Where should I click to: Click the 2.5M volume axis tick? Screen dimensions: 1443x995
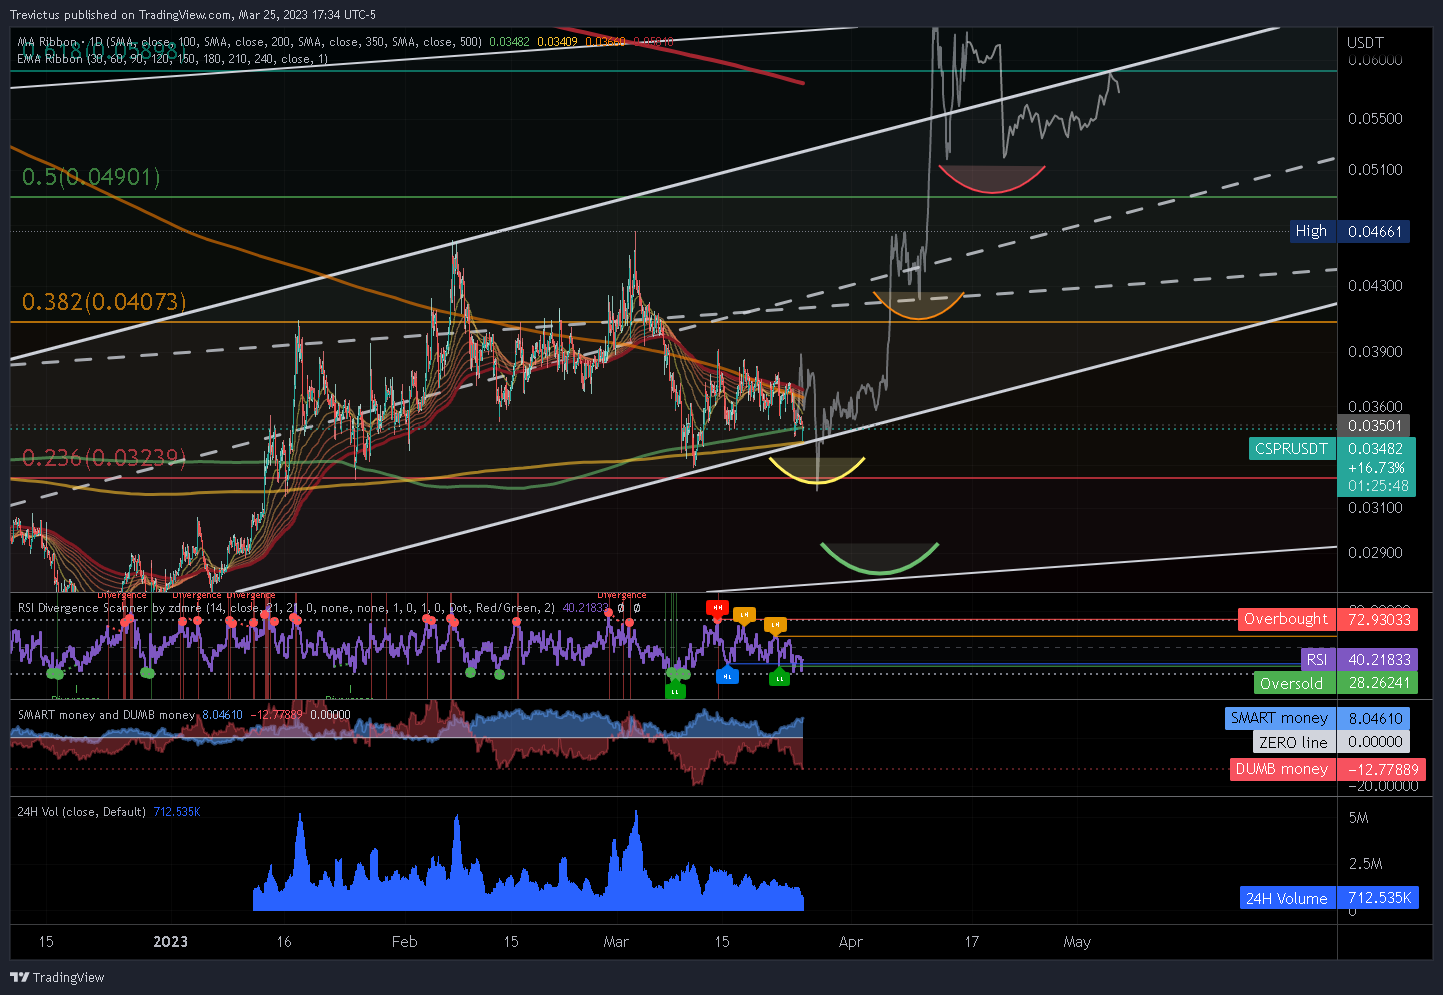[1365, 863]
